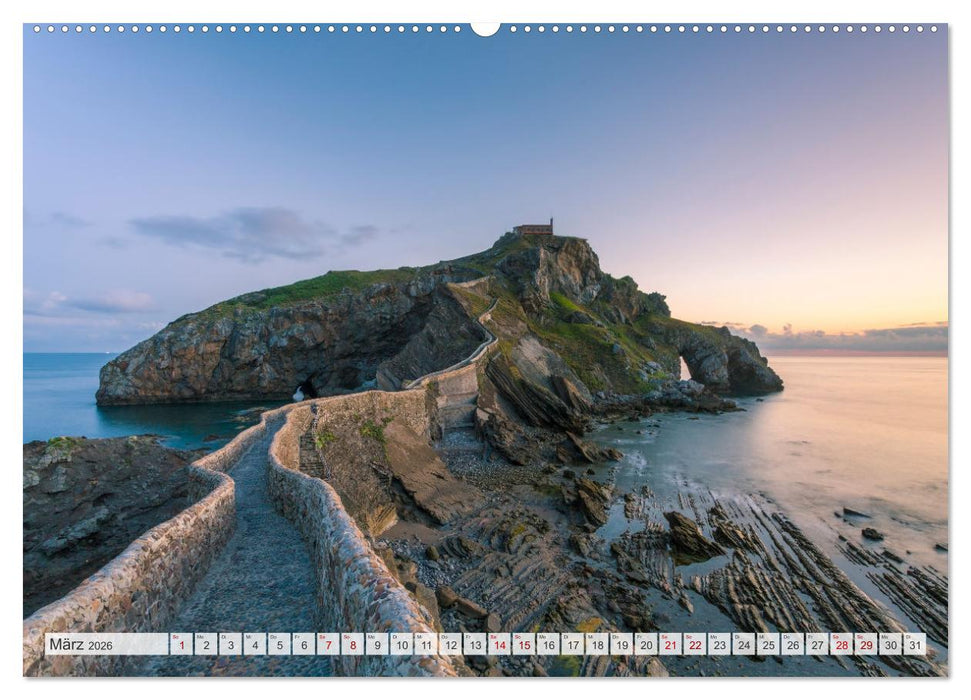
Task: Click red date 15 cell
Action: coord(523,645)
